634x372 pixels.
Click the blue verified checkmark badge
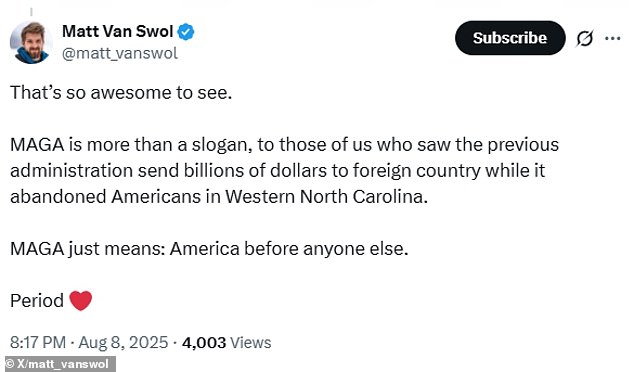coord(186,32)
